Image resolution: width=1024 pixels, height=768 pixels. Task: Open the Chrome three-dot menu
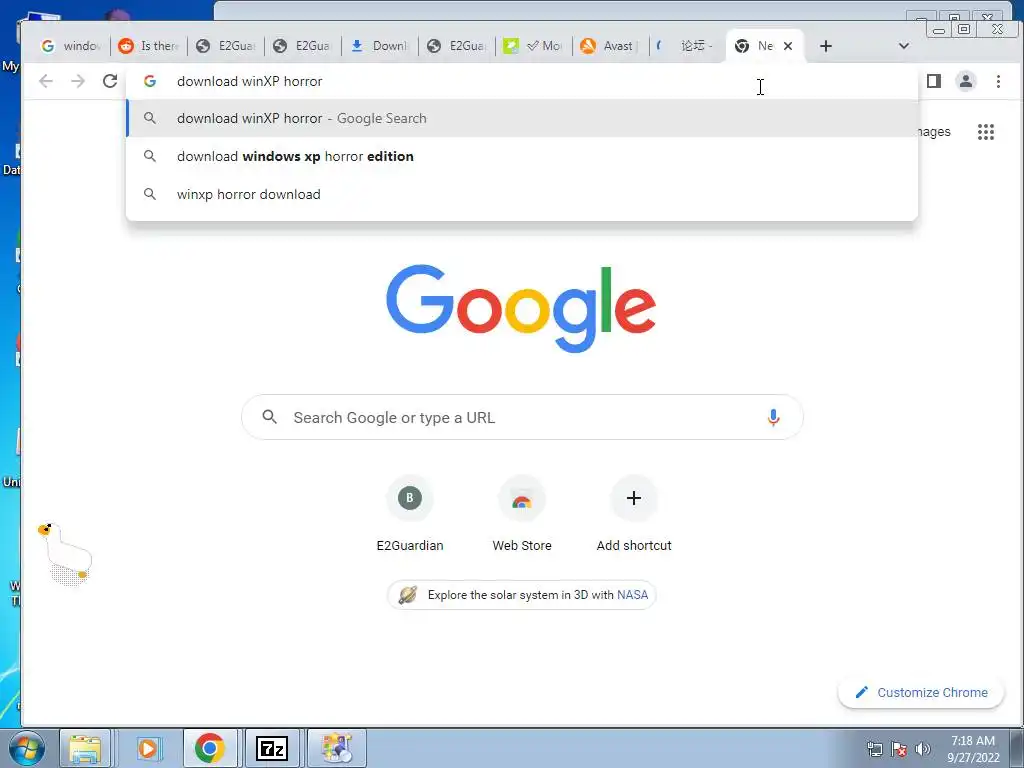click(998, 81)
